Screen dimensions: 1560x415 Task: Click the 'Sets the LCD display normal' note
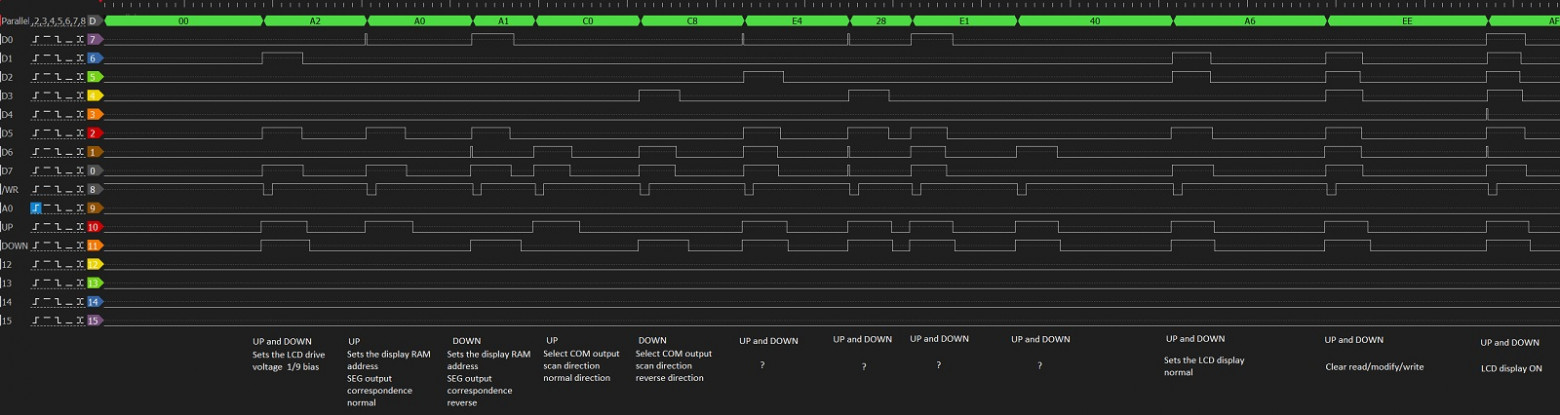coord(1204,366)
